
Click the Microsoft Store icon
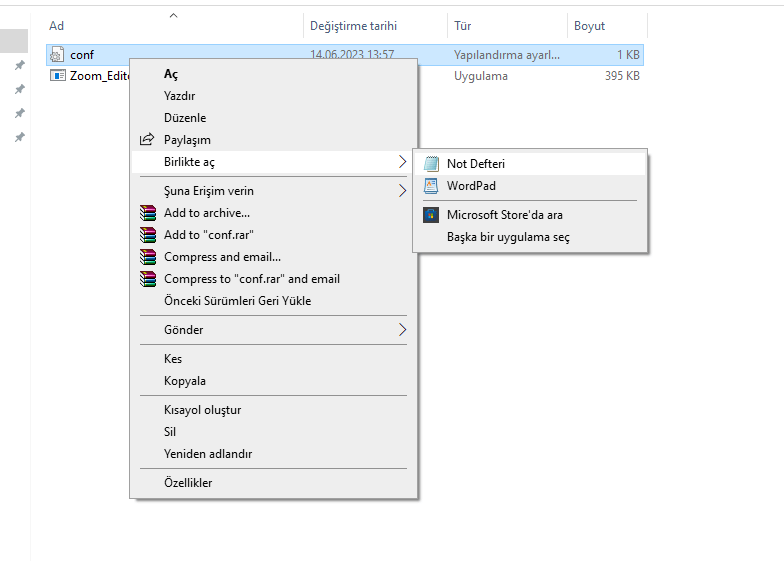431,214
